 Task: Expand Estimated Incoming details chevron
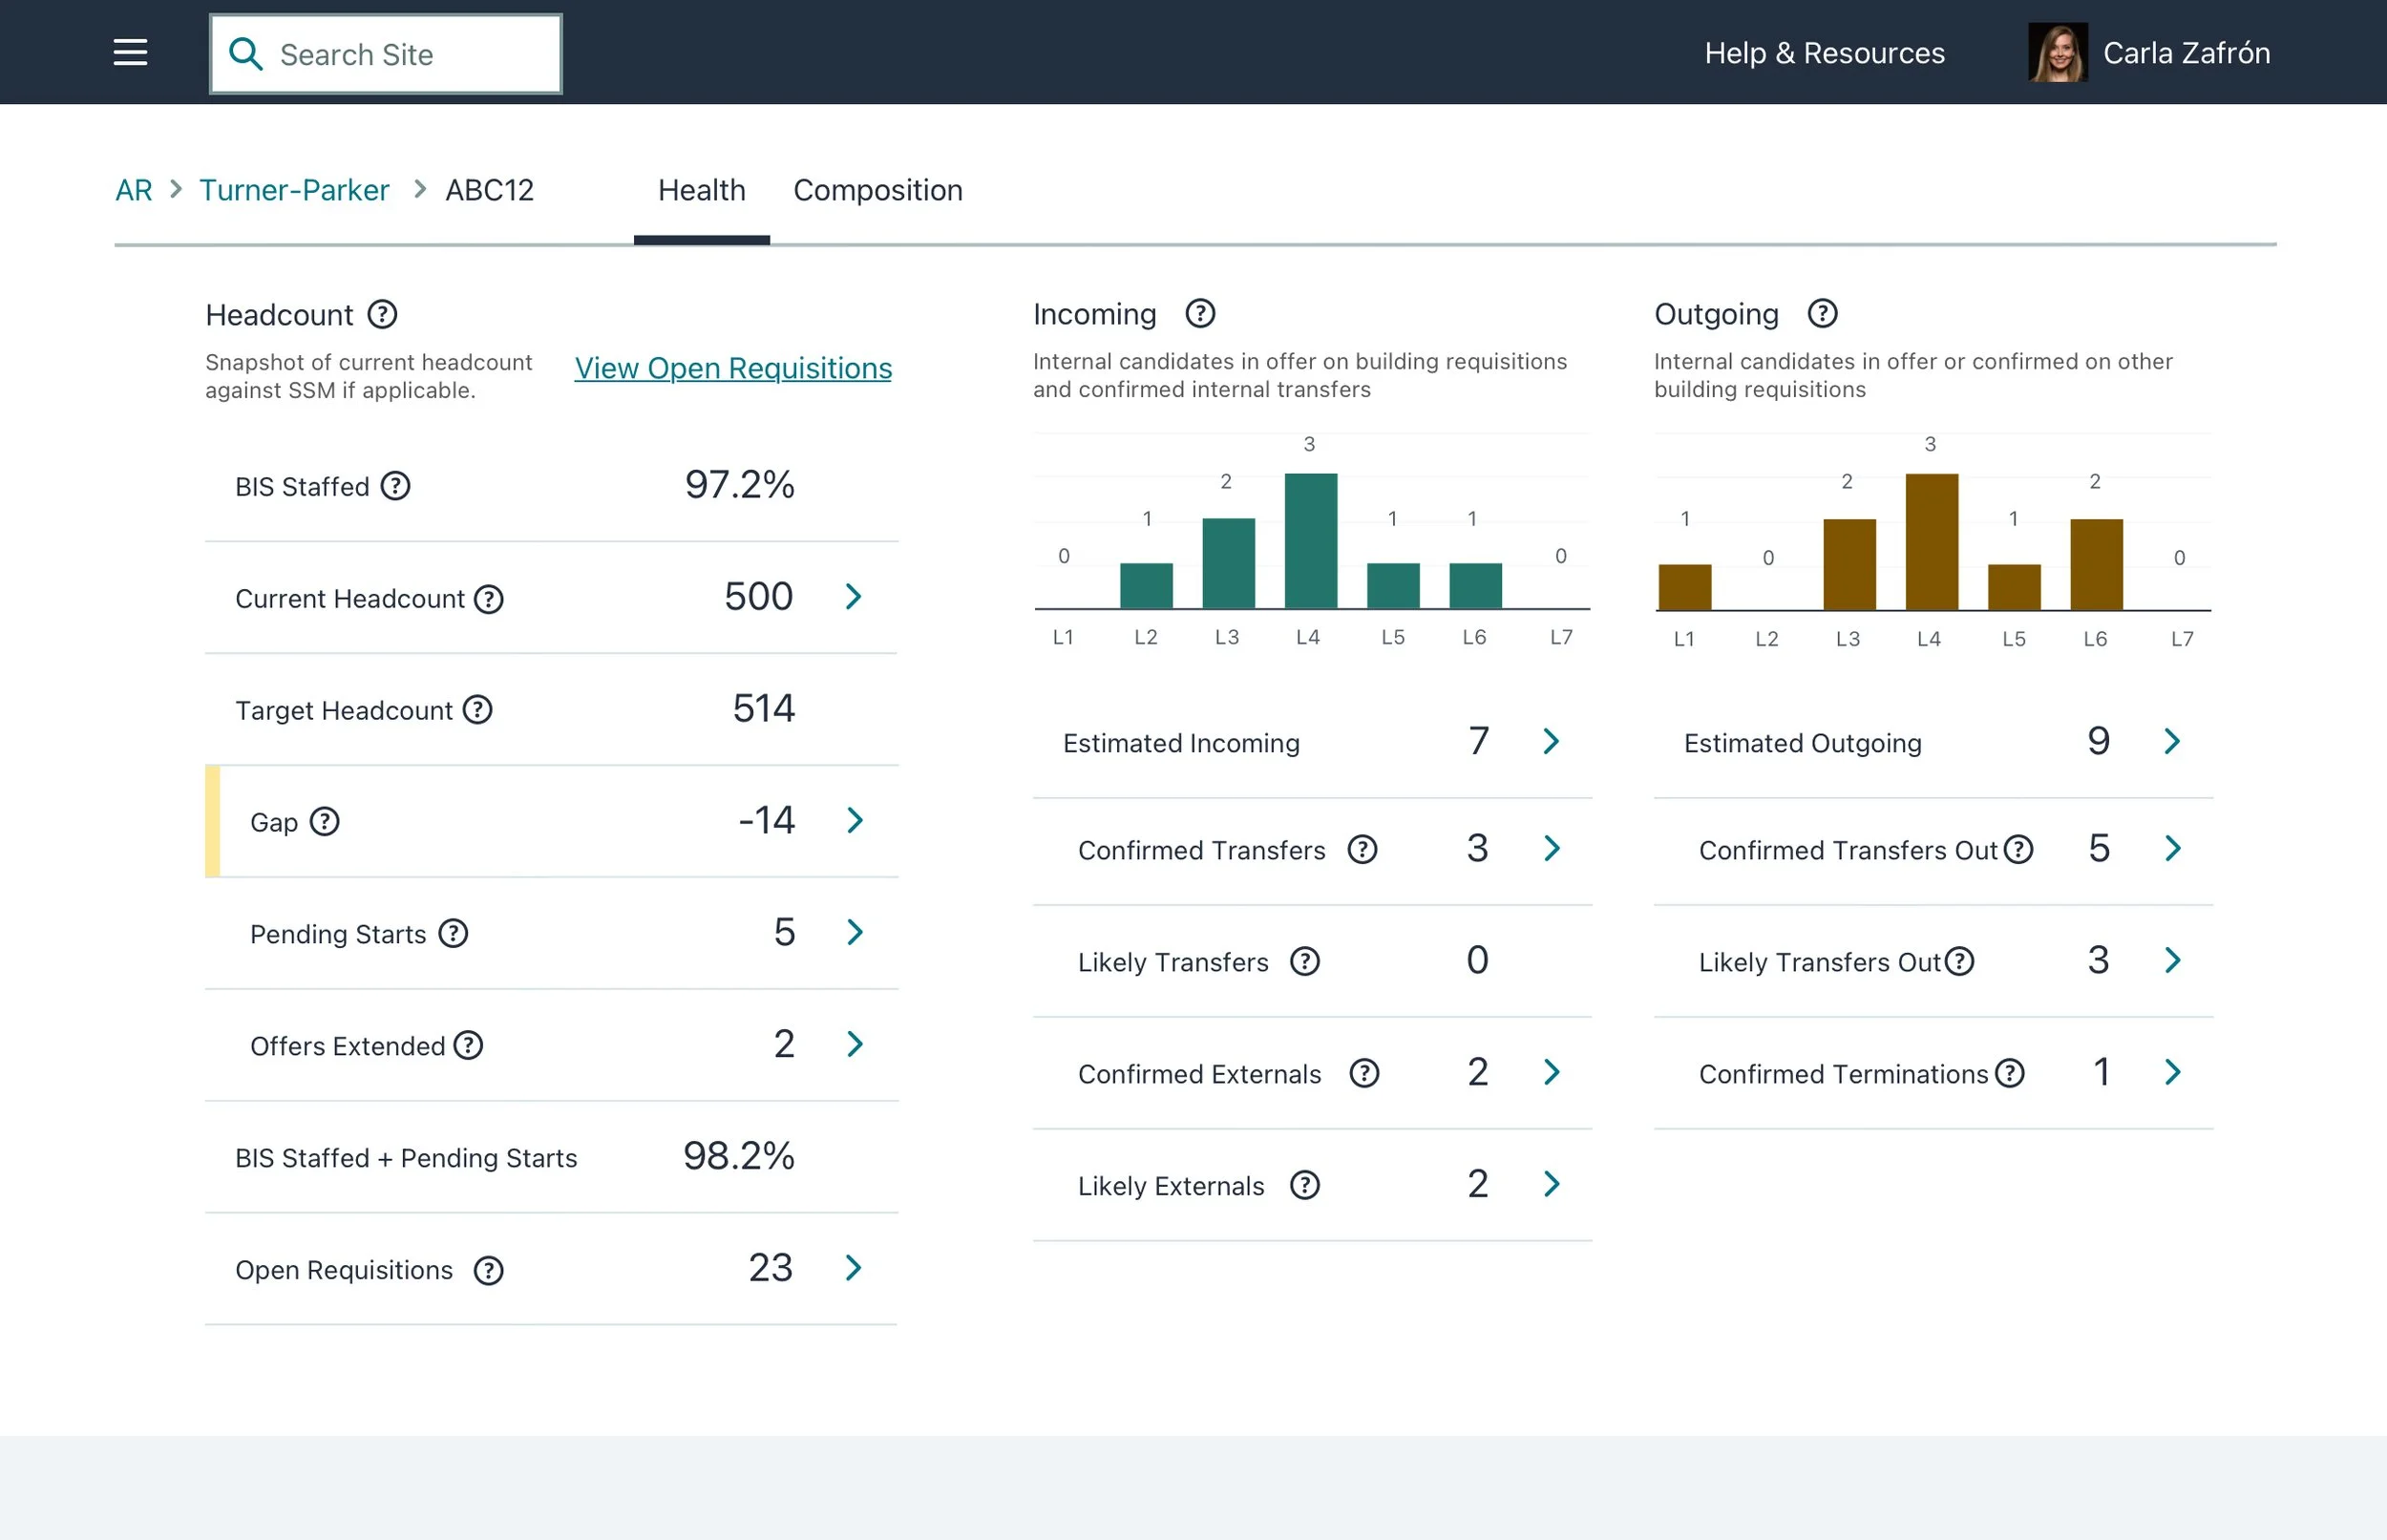[x=1551, y=742]
